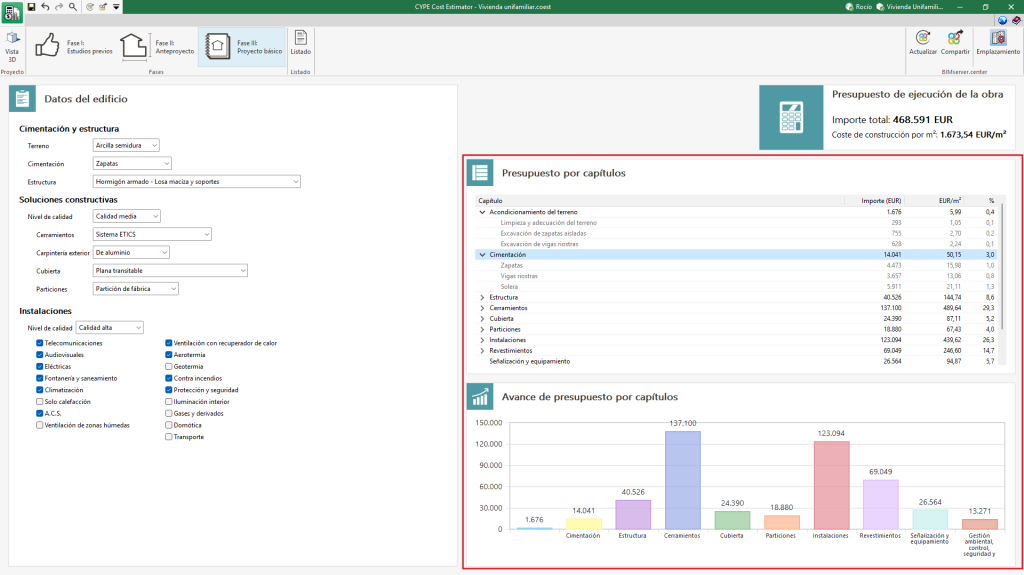Image resolution: width=1024 pixels, height=575 pixels.
Task: Open Emplazamiento location settings
Action: pyautogui.click(x=998, y=43)
